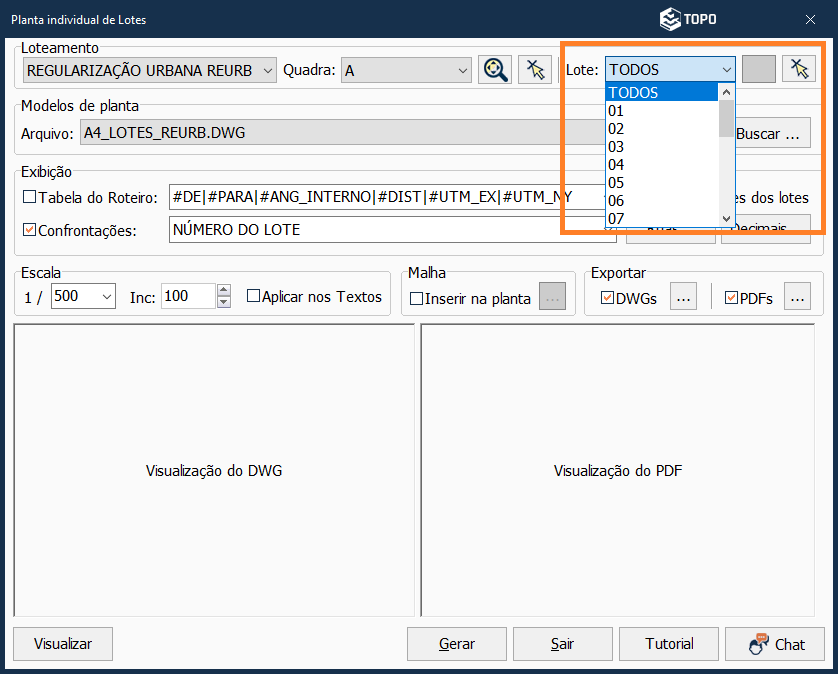
Task: Click the pick-cursor icon next to Lote
Action: point(798,69)
